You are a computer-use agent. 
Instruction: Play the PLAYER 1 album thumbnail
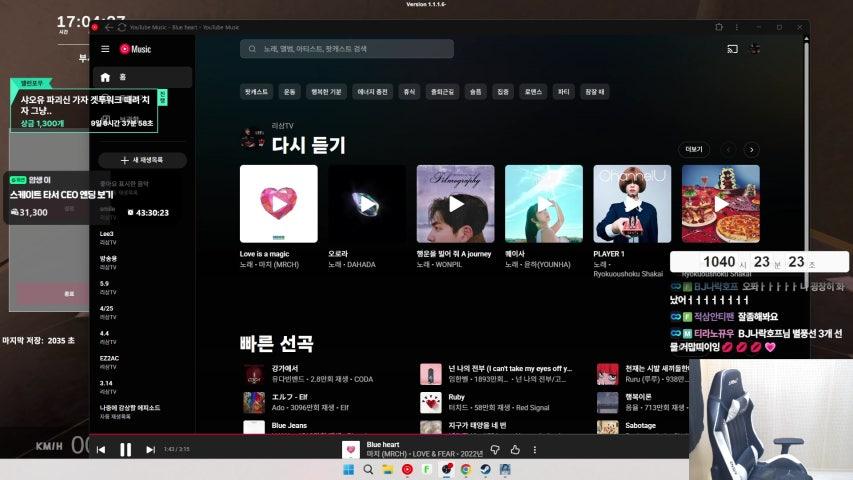(x=632, y=204)
